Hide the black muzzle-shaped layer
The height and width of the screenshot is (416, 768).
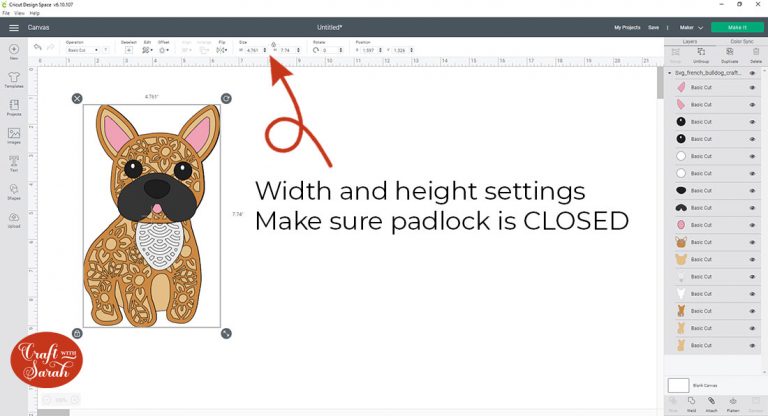click(752, 208)
